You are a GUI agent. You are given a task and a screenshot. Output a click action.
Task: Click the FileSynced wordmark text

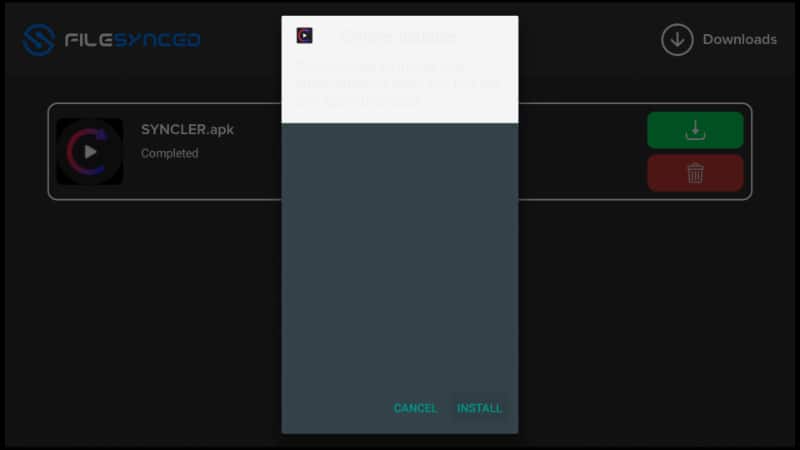click(x=133, y=40)
